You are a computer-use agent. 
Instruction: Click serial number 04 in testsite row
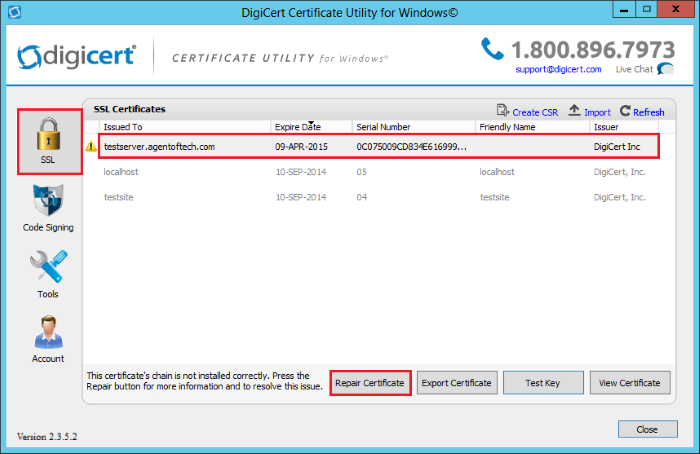click(362, 197)
